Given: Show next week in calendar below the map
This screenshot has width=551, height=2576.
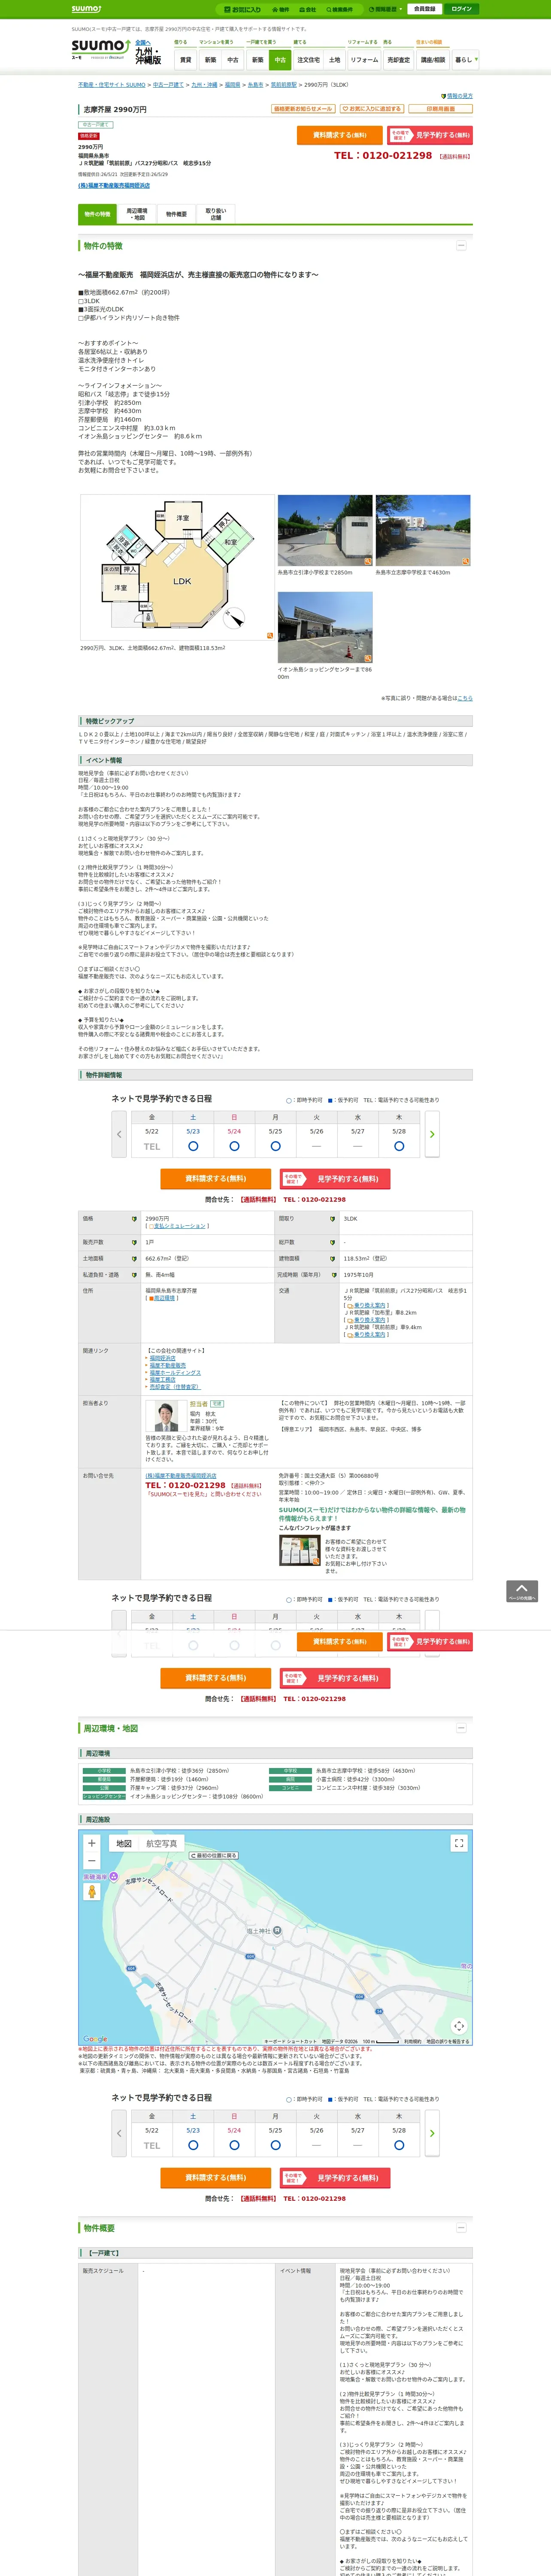Looking at the screenshot, I should [432, 2133].
